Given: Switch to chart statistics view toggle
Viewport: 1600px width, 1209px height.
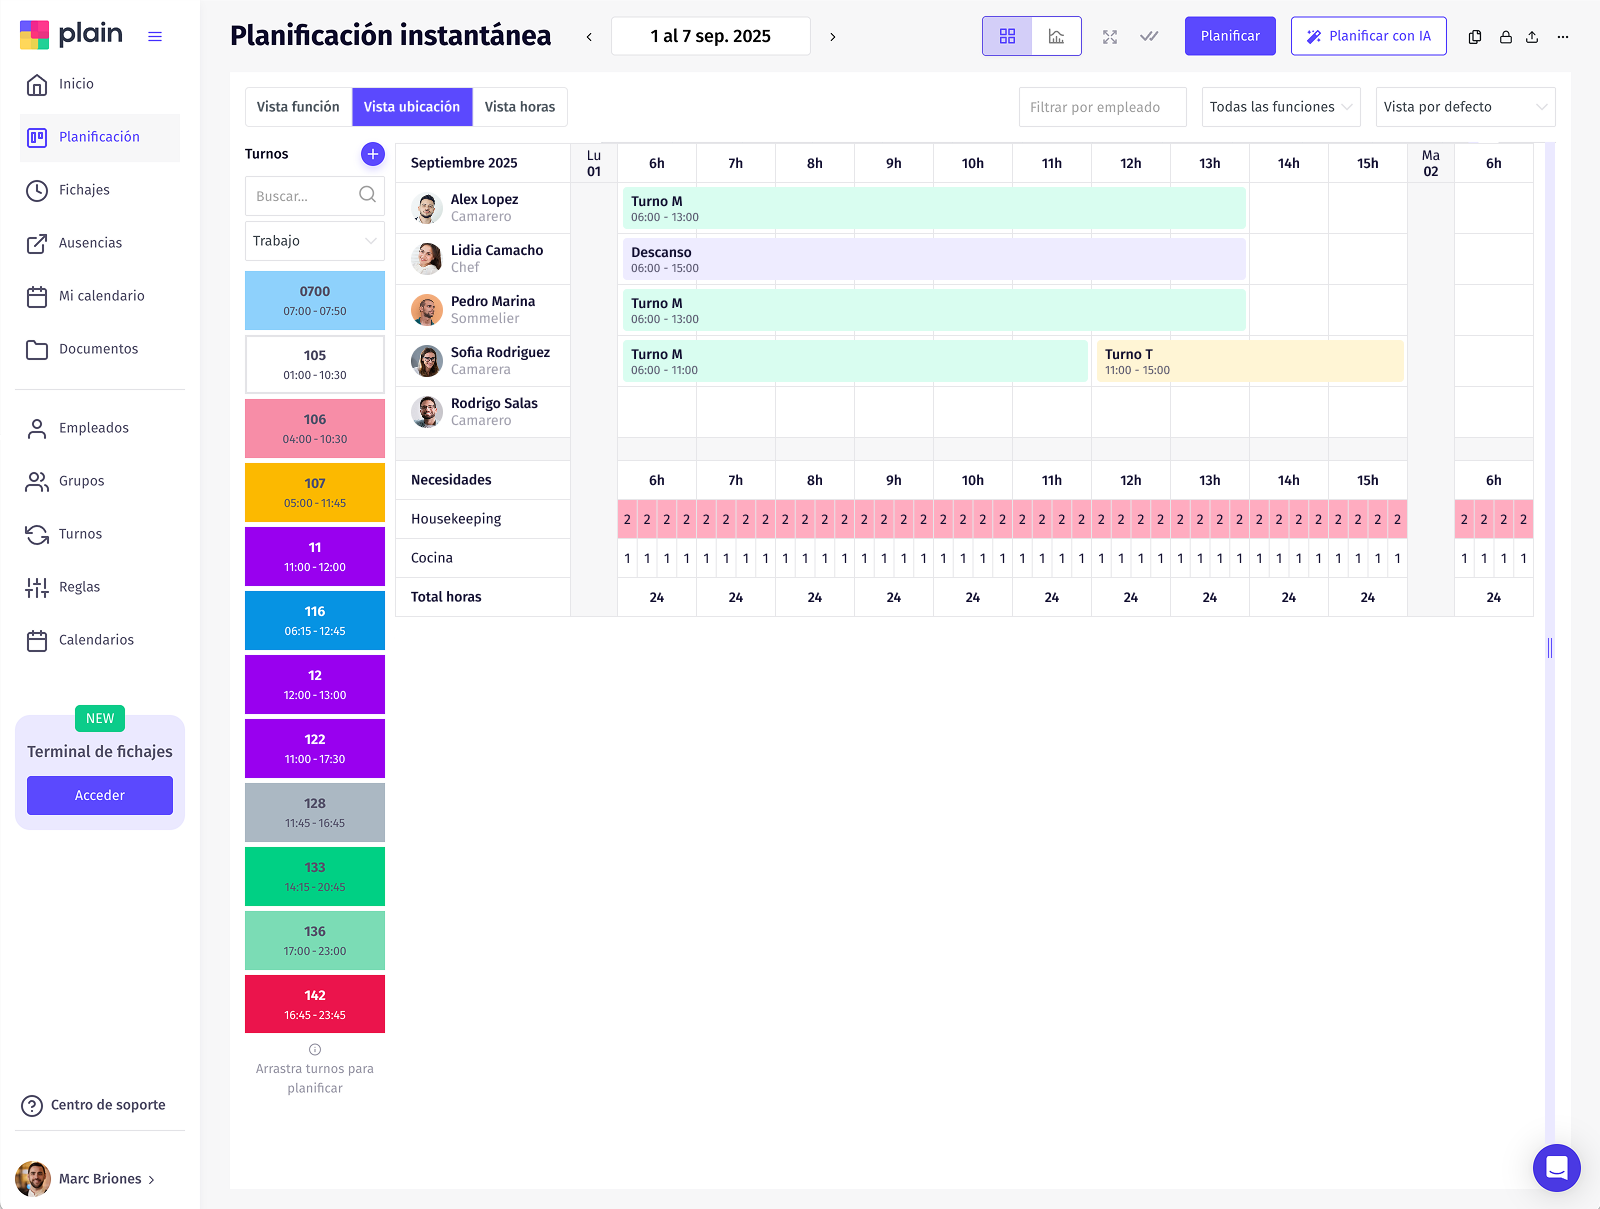Looking at the screenshot, I should (1056, 36).
